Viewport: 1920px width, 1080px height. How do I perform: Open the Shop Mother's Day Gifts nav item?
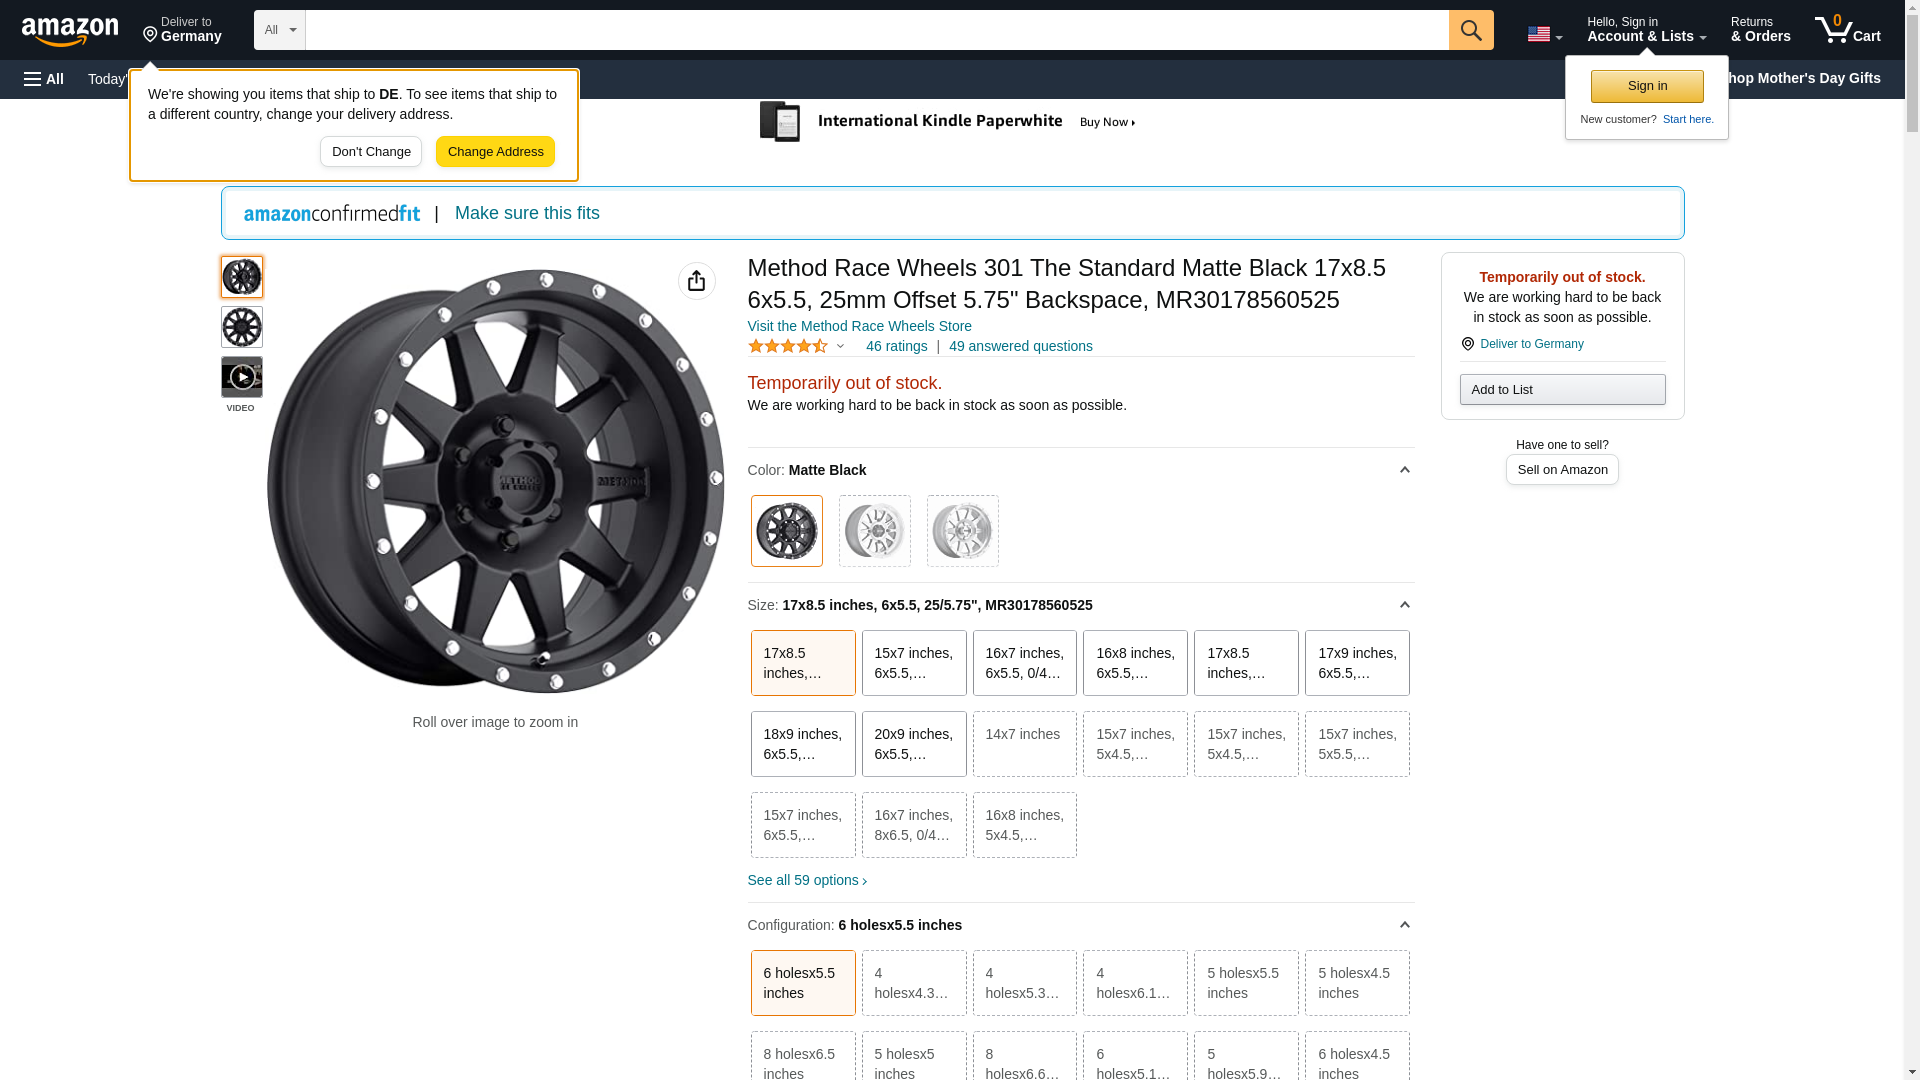point(1808,78)
